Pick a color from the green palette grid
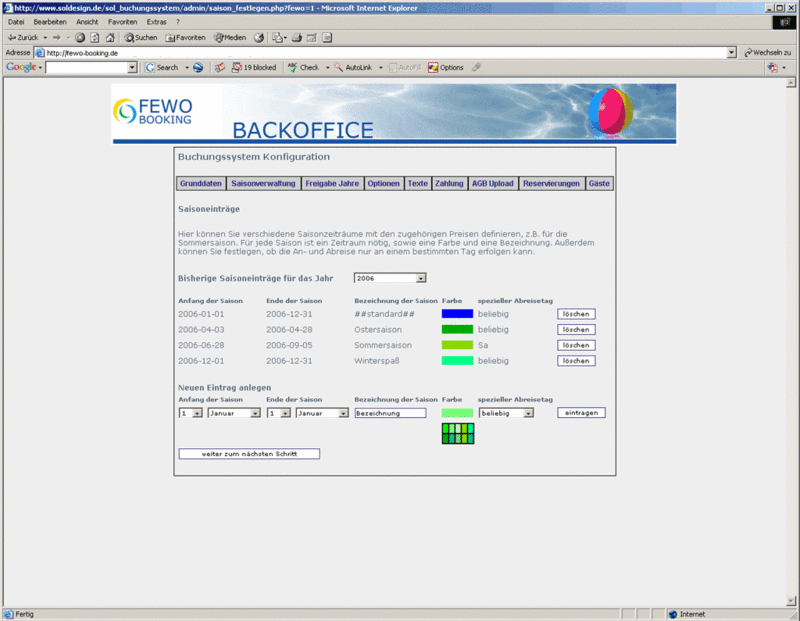 point(458,433)
